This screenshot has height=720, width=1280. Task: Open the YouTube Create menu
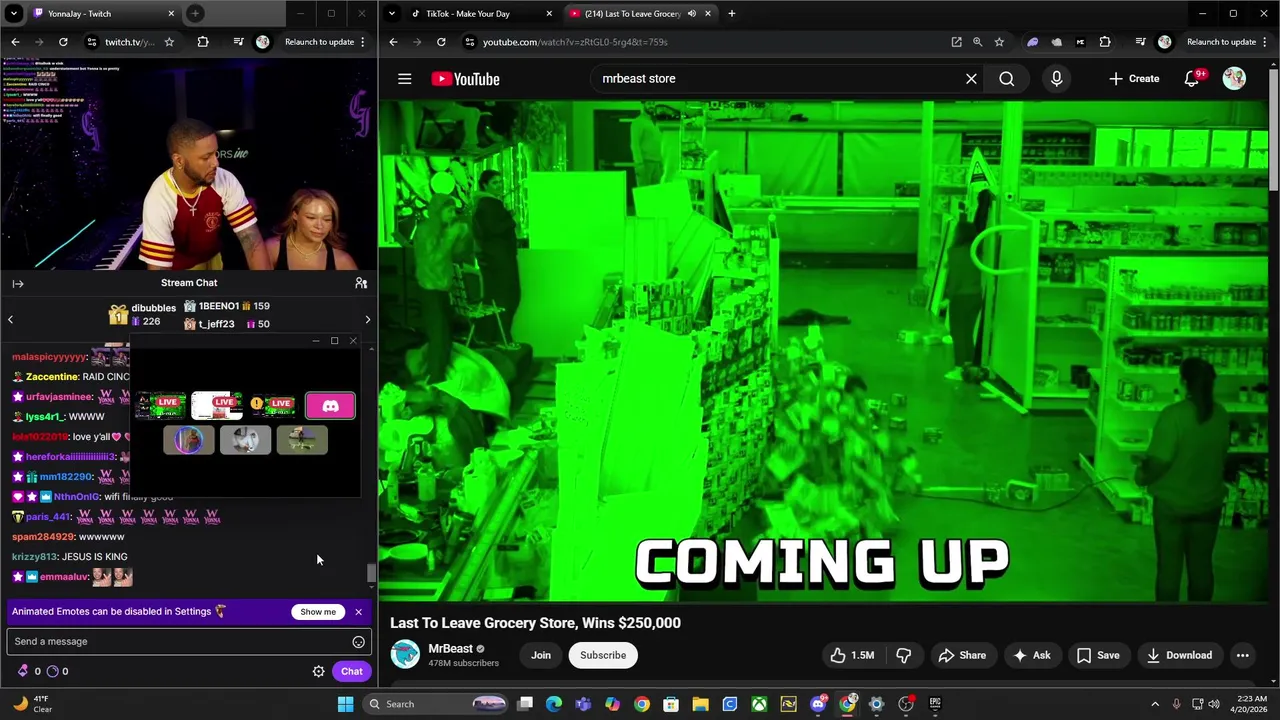(1134, 79)
